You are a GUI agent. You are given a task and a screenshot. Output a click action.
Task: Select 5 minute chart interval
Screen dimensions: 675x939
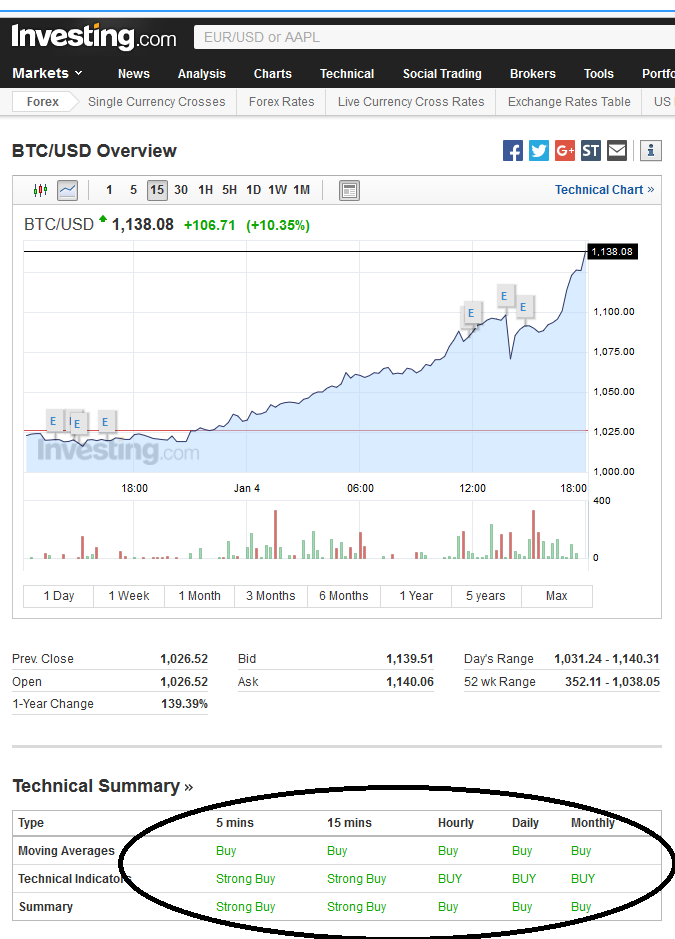(133, 190)
